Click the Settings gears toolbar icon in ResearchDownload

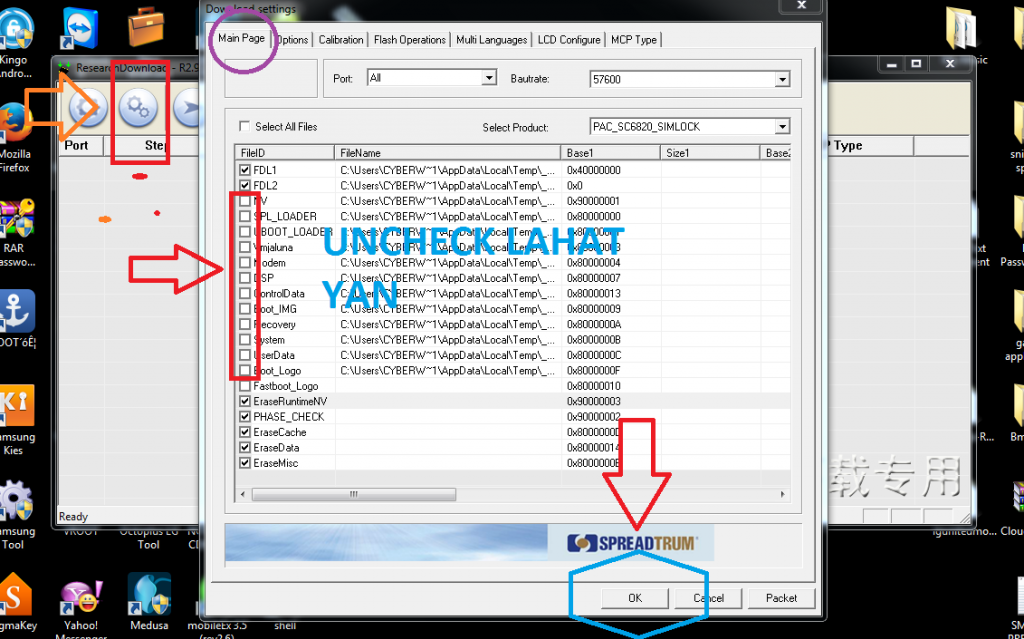pos(138,109)
